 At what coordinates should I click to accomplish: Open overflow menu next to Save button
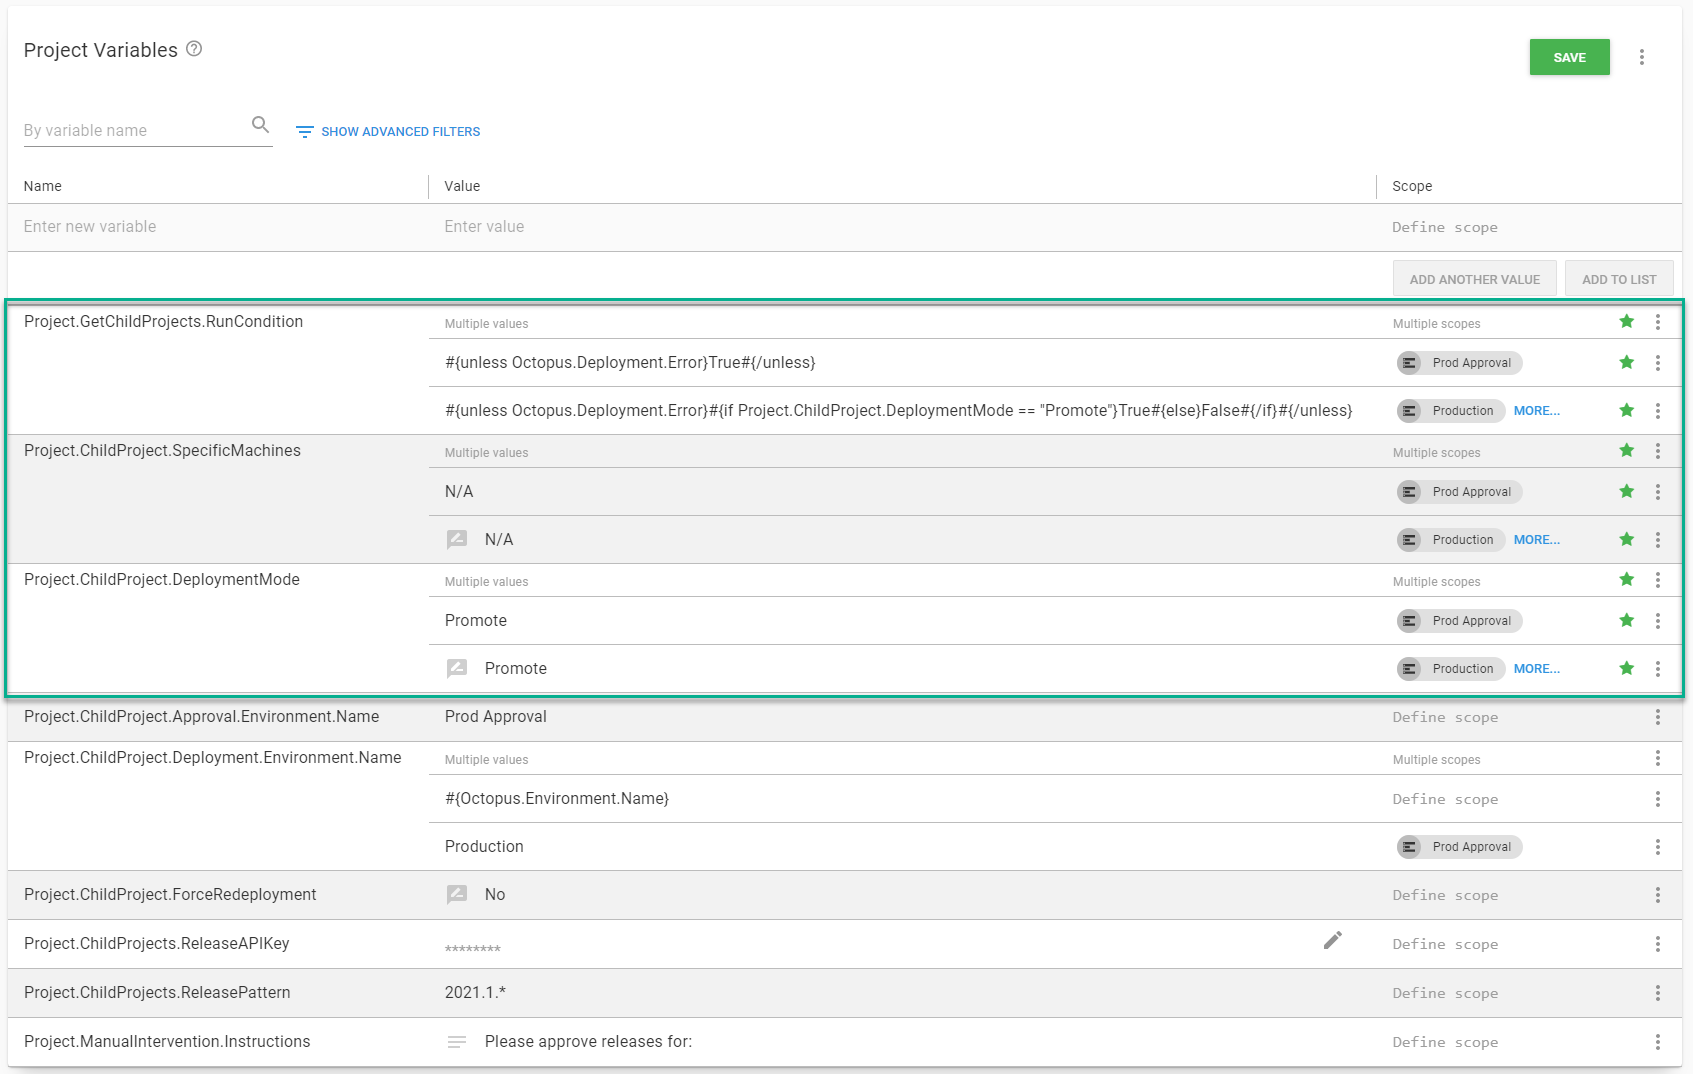1641,57
